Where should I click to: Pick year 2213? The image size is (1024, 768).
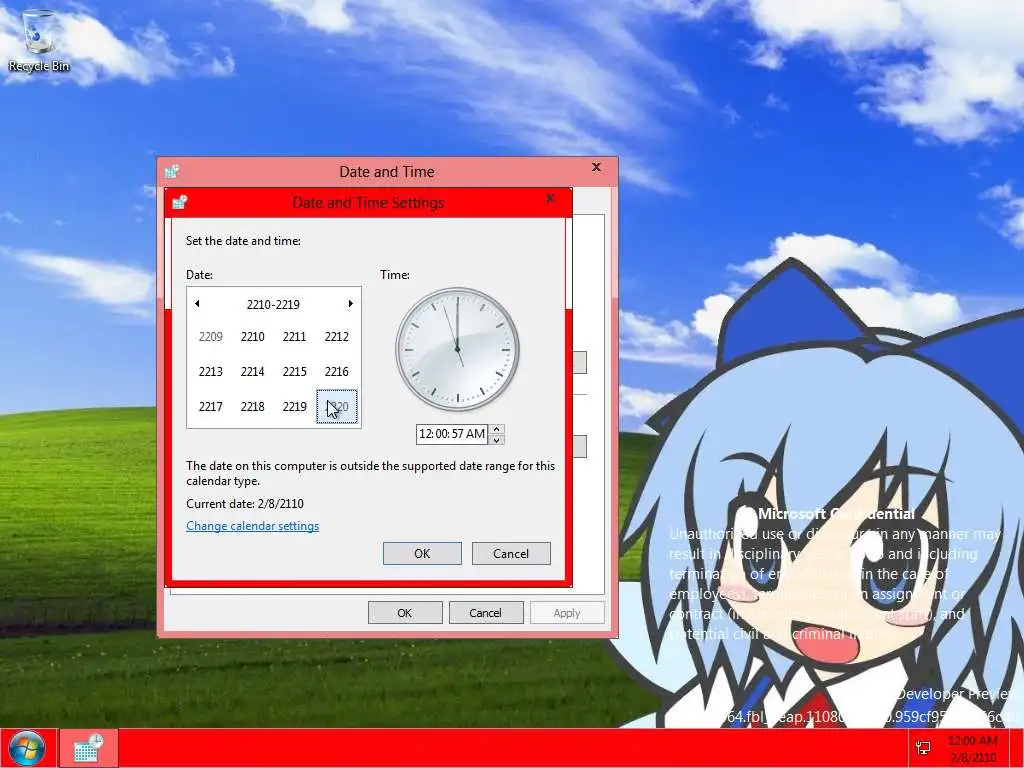point(210,372)
